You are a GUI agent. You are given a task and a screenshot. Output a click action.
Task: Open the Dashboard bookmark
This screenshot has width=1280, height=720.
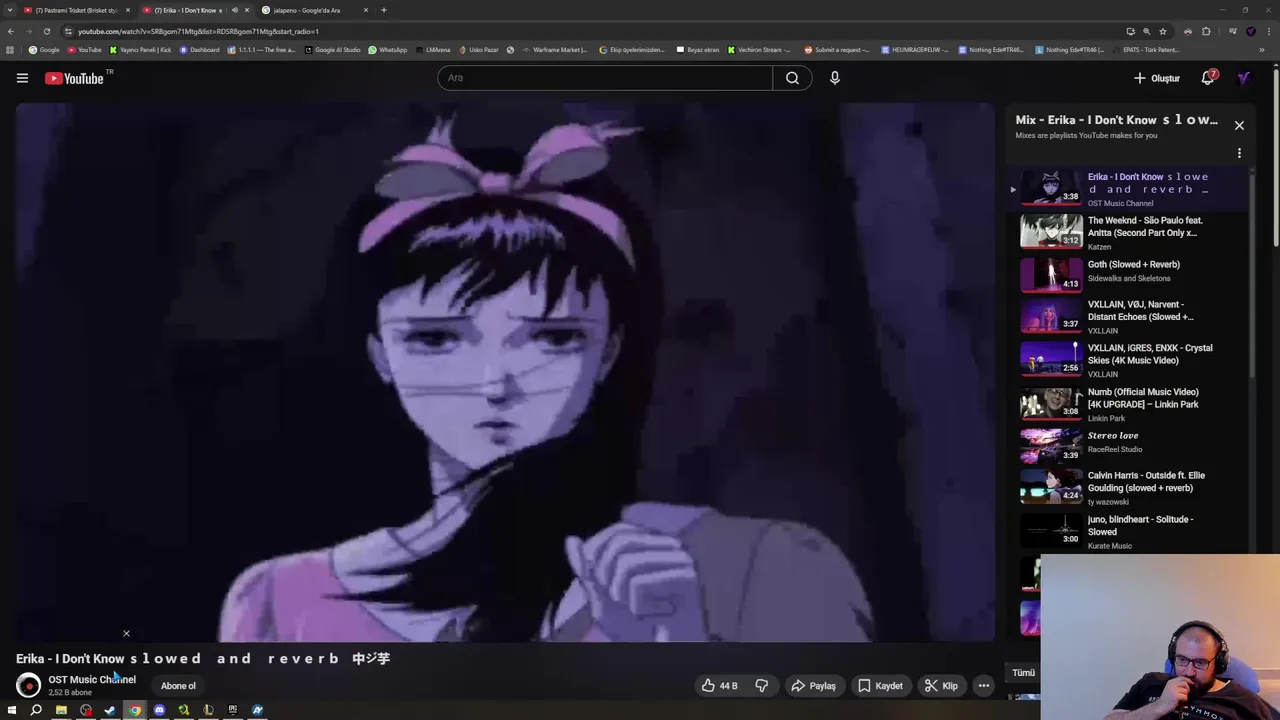pyautogui.click(x=198, y=50)
